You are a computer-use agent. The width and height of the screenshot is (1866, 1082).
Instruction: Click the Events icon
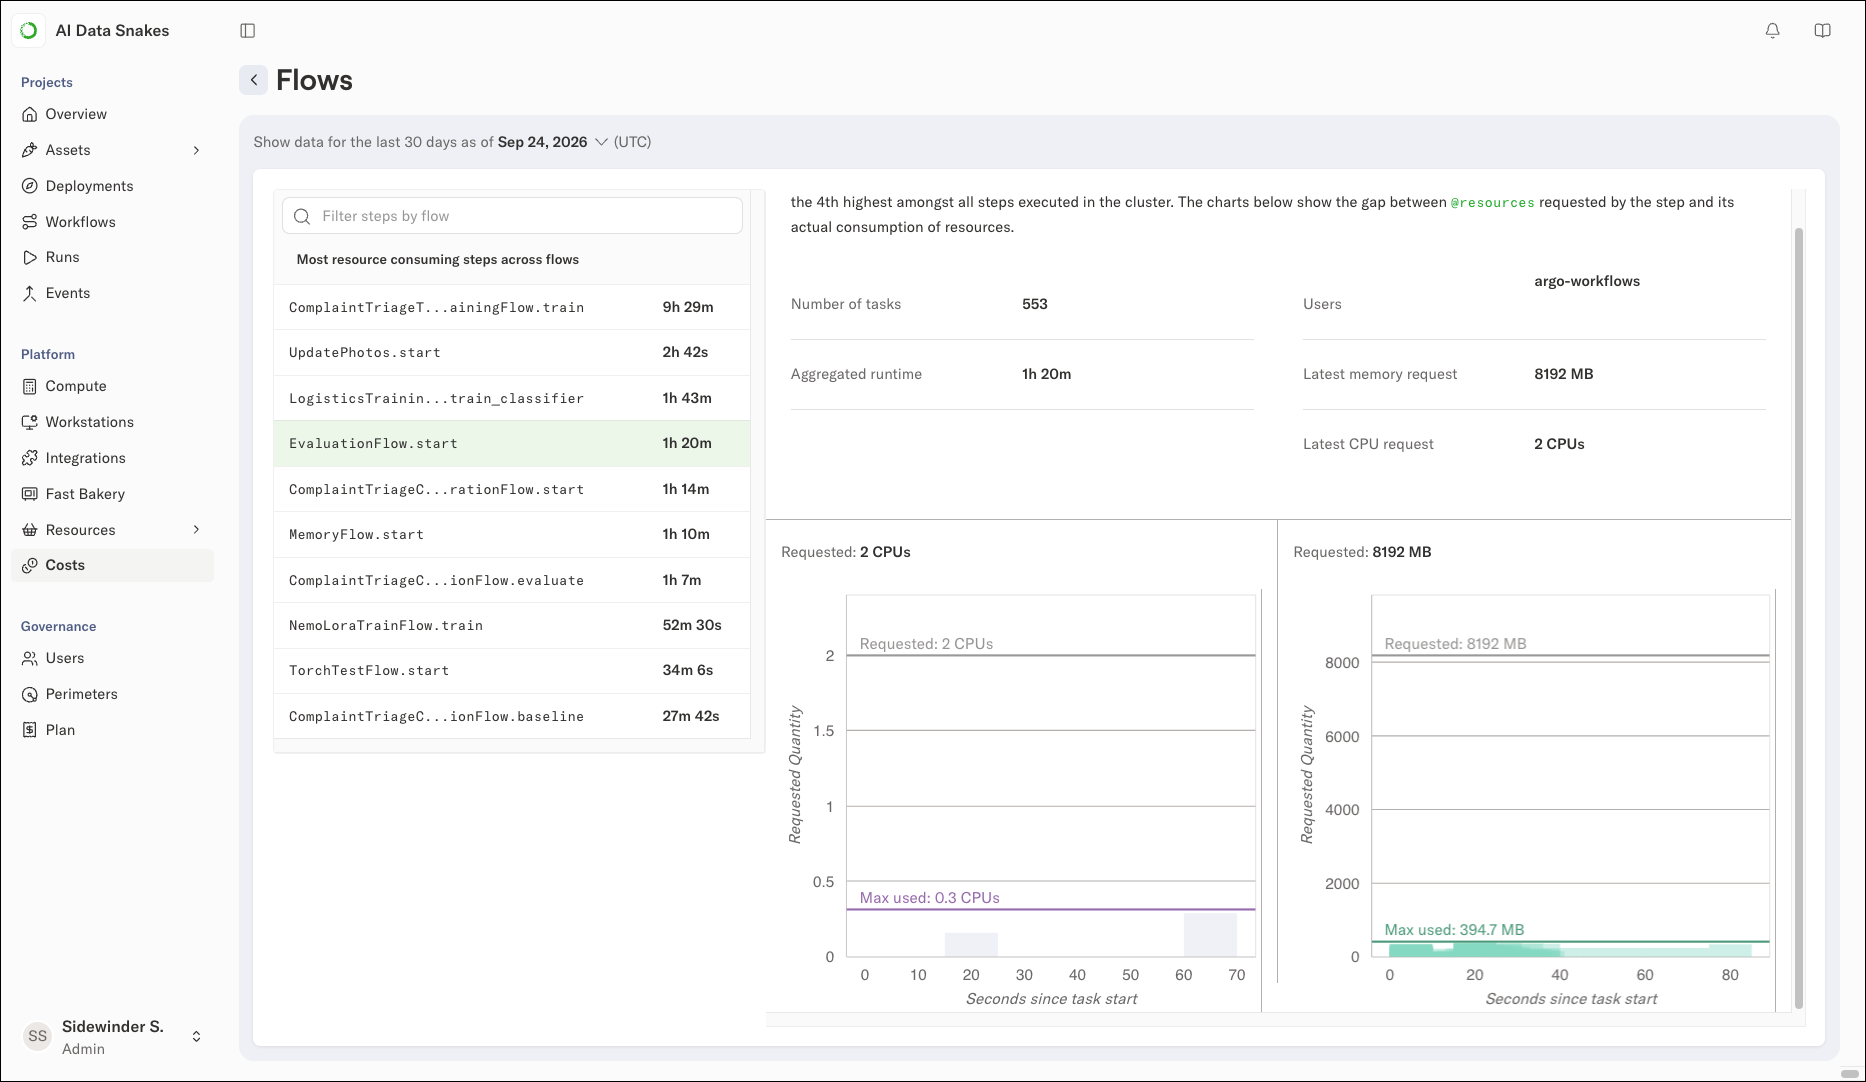(30, 293)
